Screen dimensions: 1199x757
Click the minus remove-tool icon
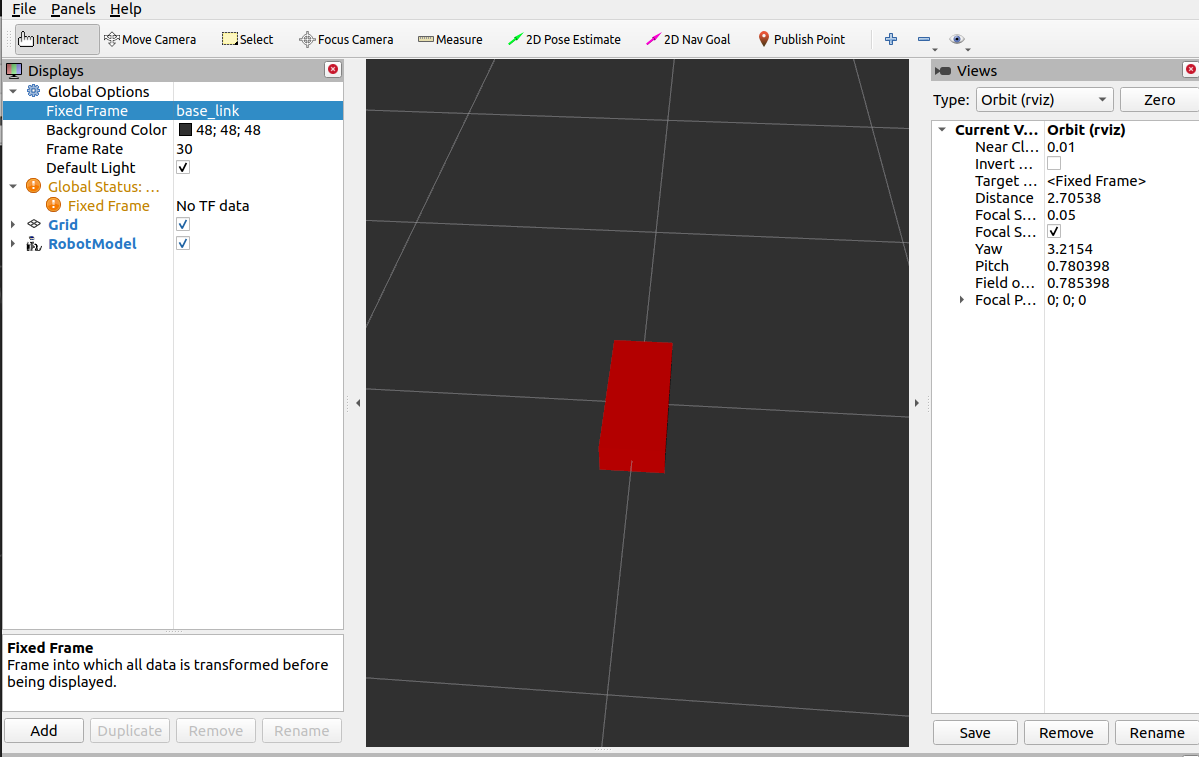coord(924,39)
